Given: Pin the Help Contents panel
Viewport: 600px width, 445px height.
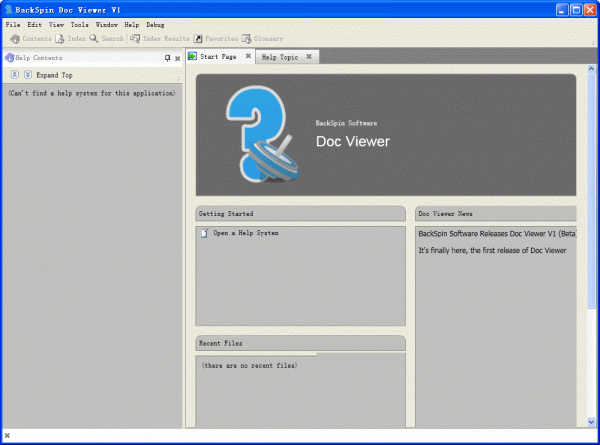Looking at the screenshot, I should click(x=167, y=58).
